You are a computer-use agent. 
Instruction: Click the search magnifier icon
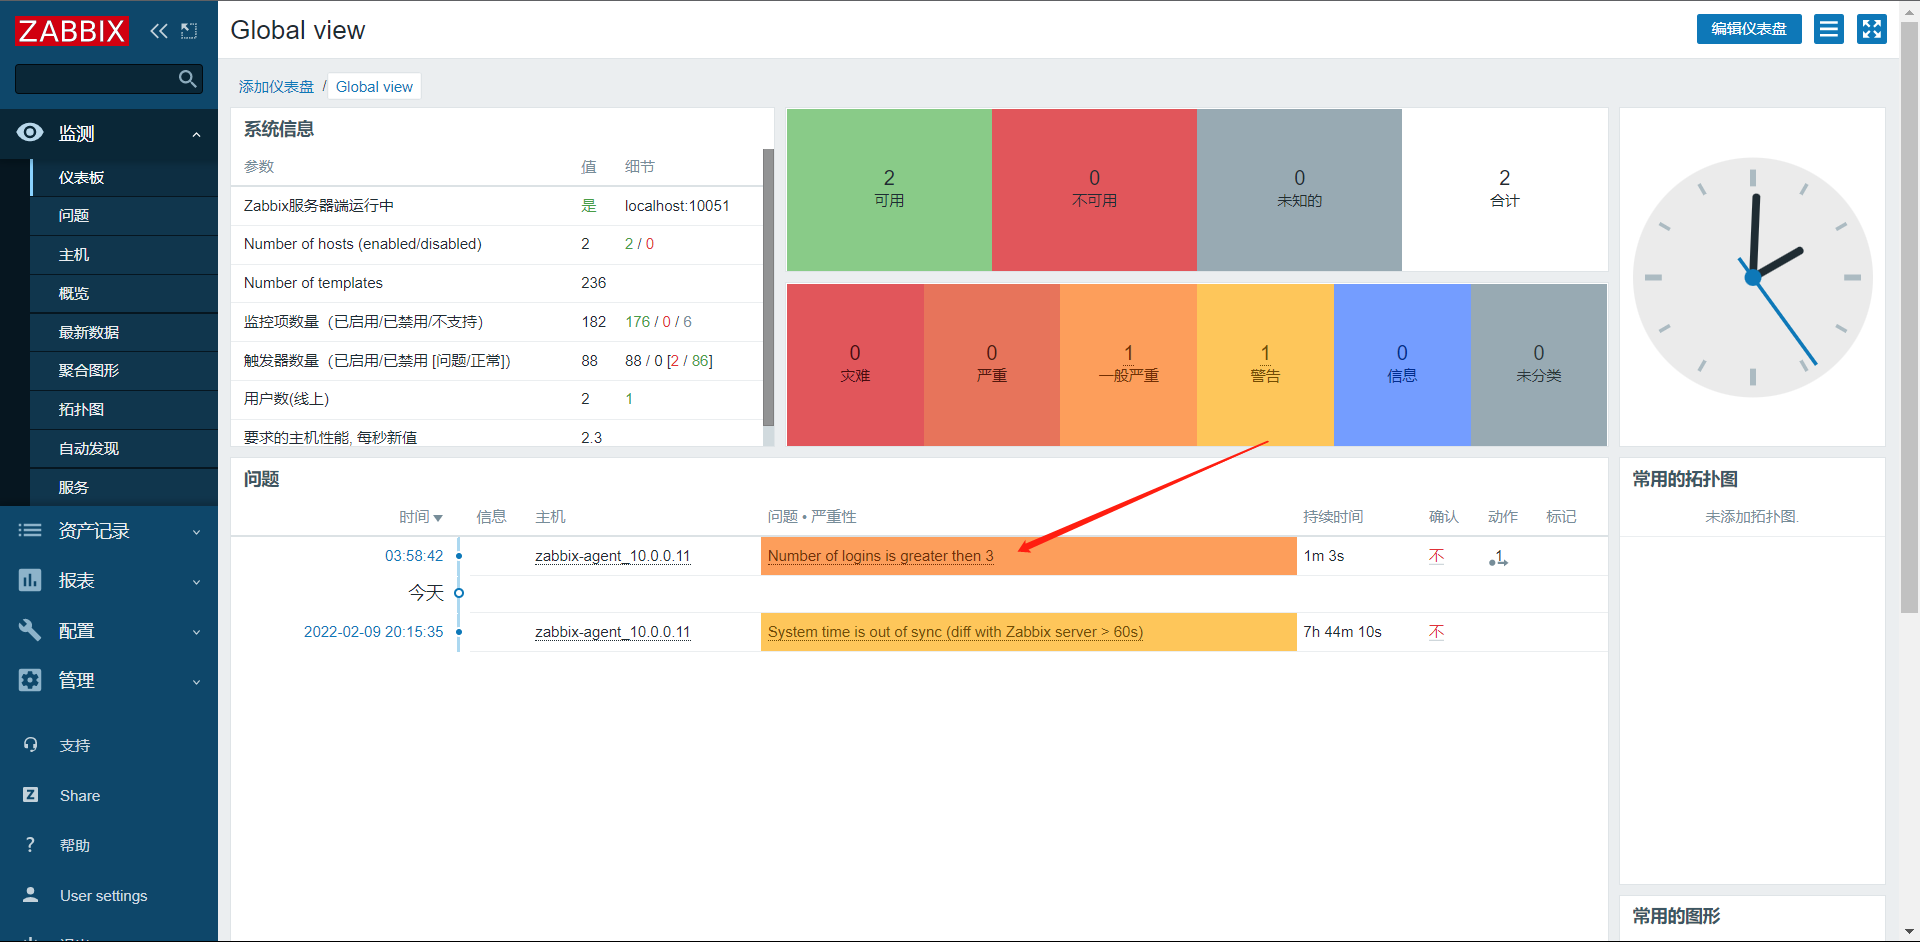point(187,79)
